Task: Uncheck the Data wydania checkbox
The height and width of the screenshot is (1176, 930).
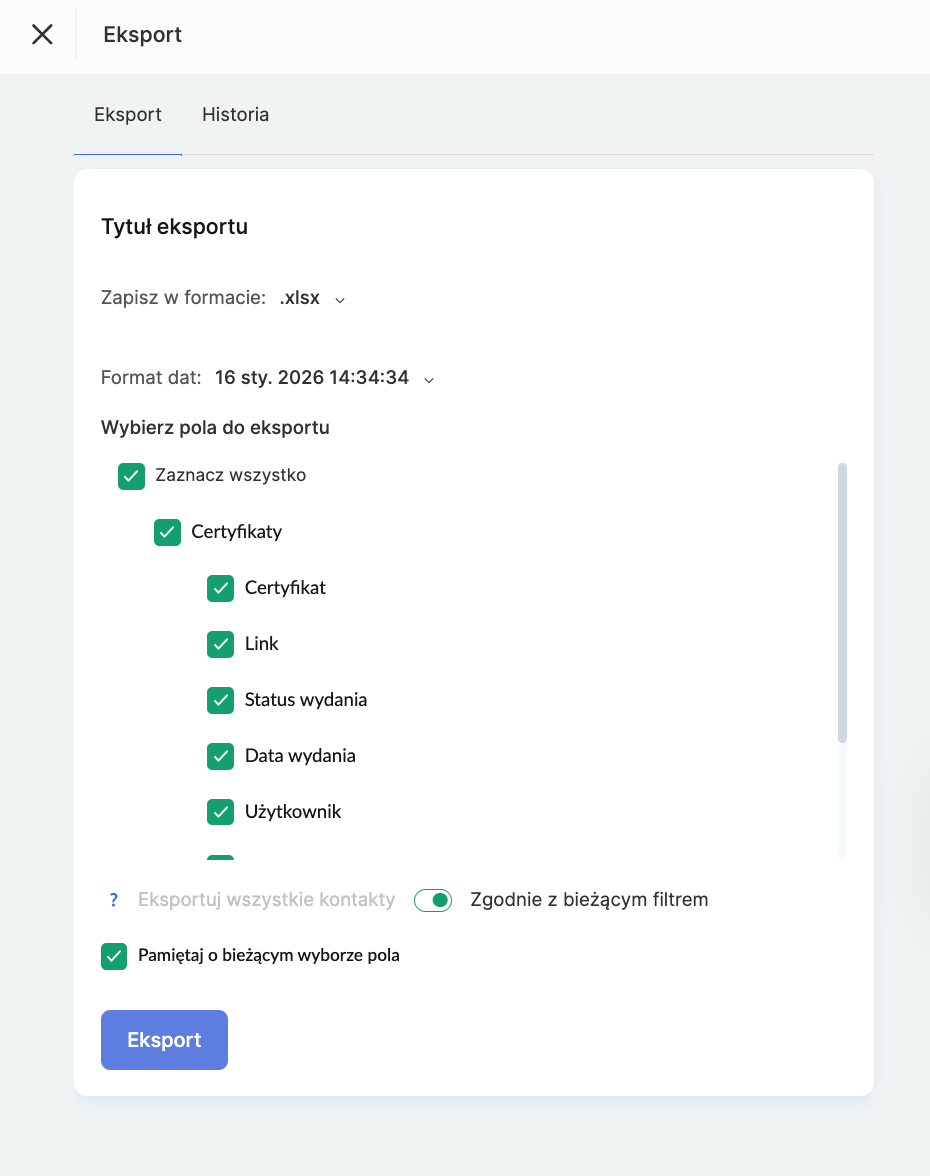Action: (x=220, y=756)
